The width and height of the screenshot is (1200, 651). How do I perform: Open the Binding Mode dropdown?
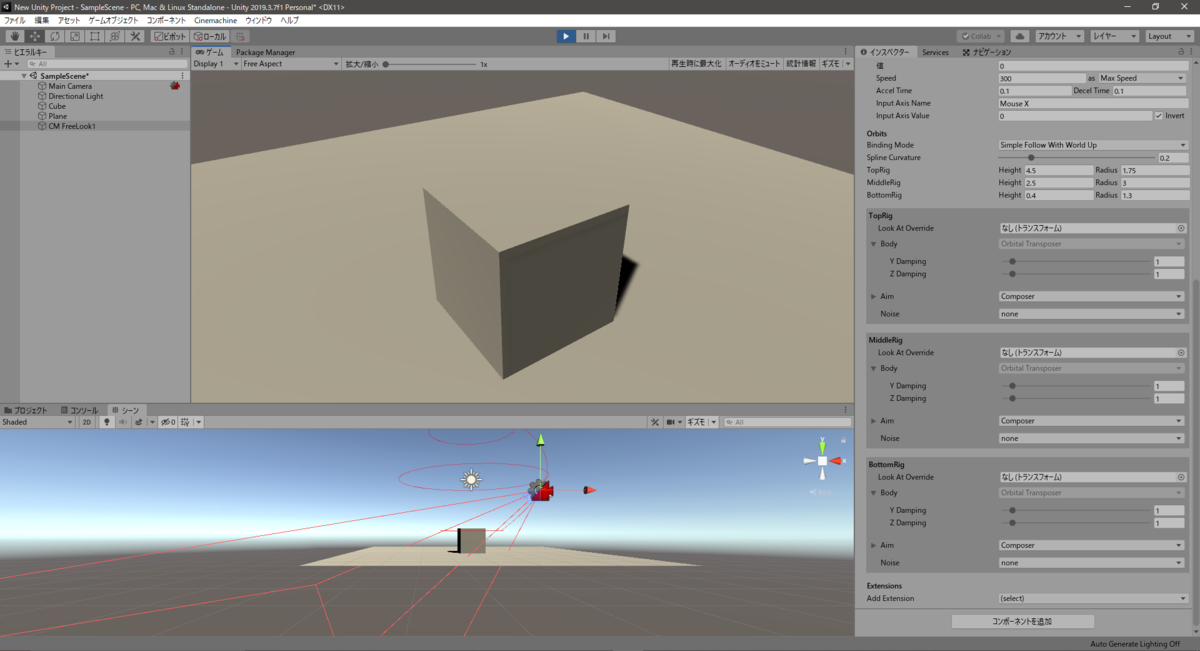point(1092,145)
